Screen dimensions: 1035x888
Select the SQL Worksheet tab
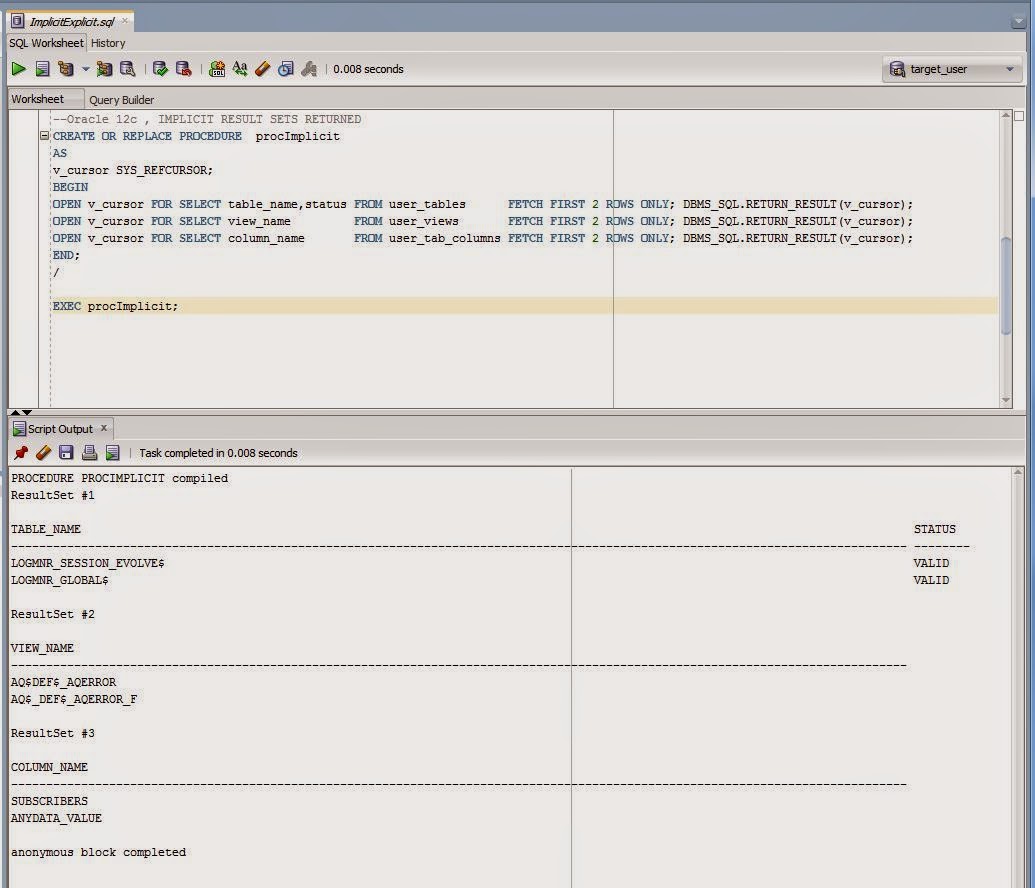[44, 43]
